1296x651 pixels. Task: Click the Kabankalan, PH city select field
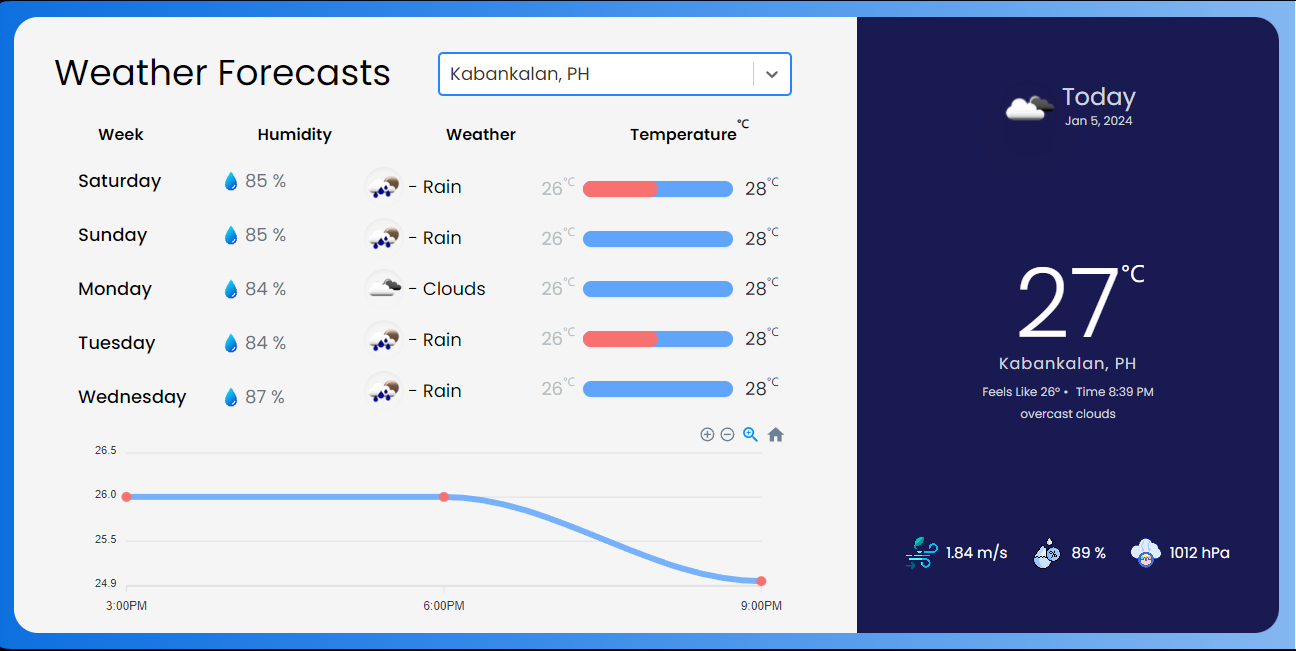pyautogui.click(x=595, y=74)
